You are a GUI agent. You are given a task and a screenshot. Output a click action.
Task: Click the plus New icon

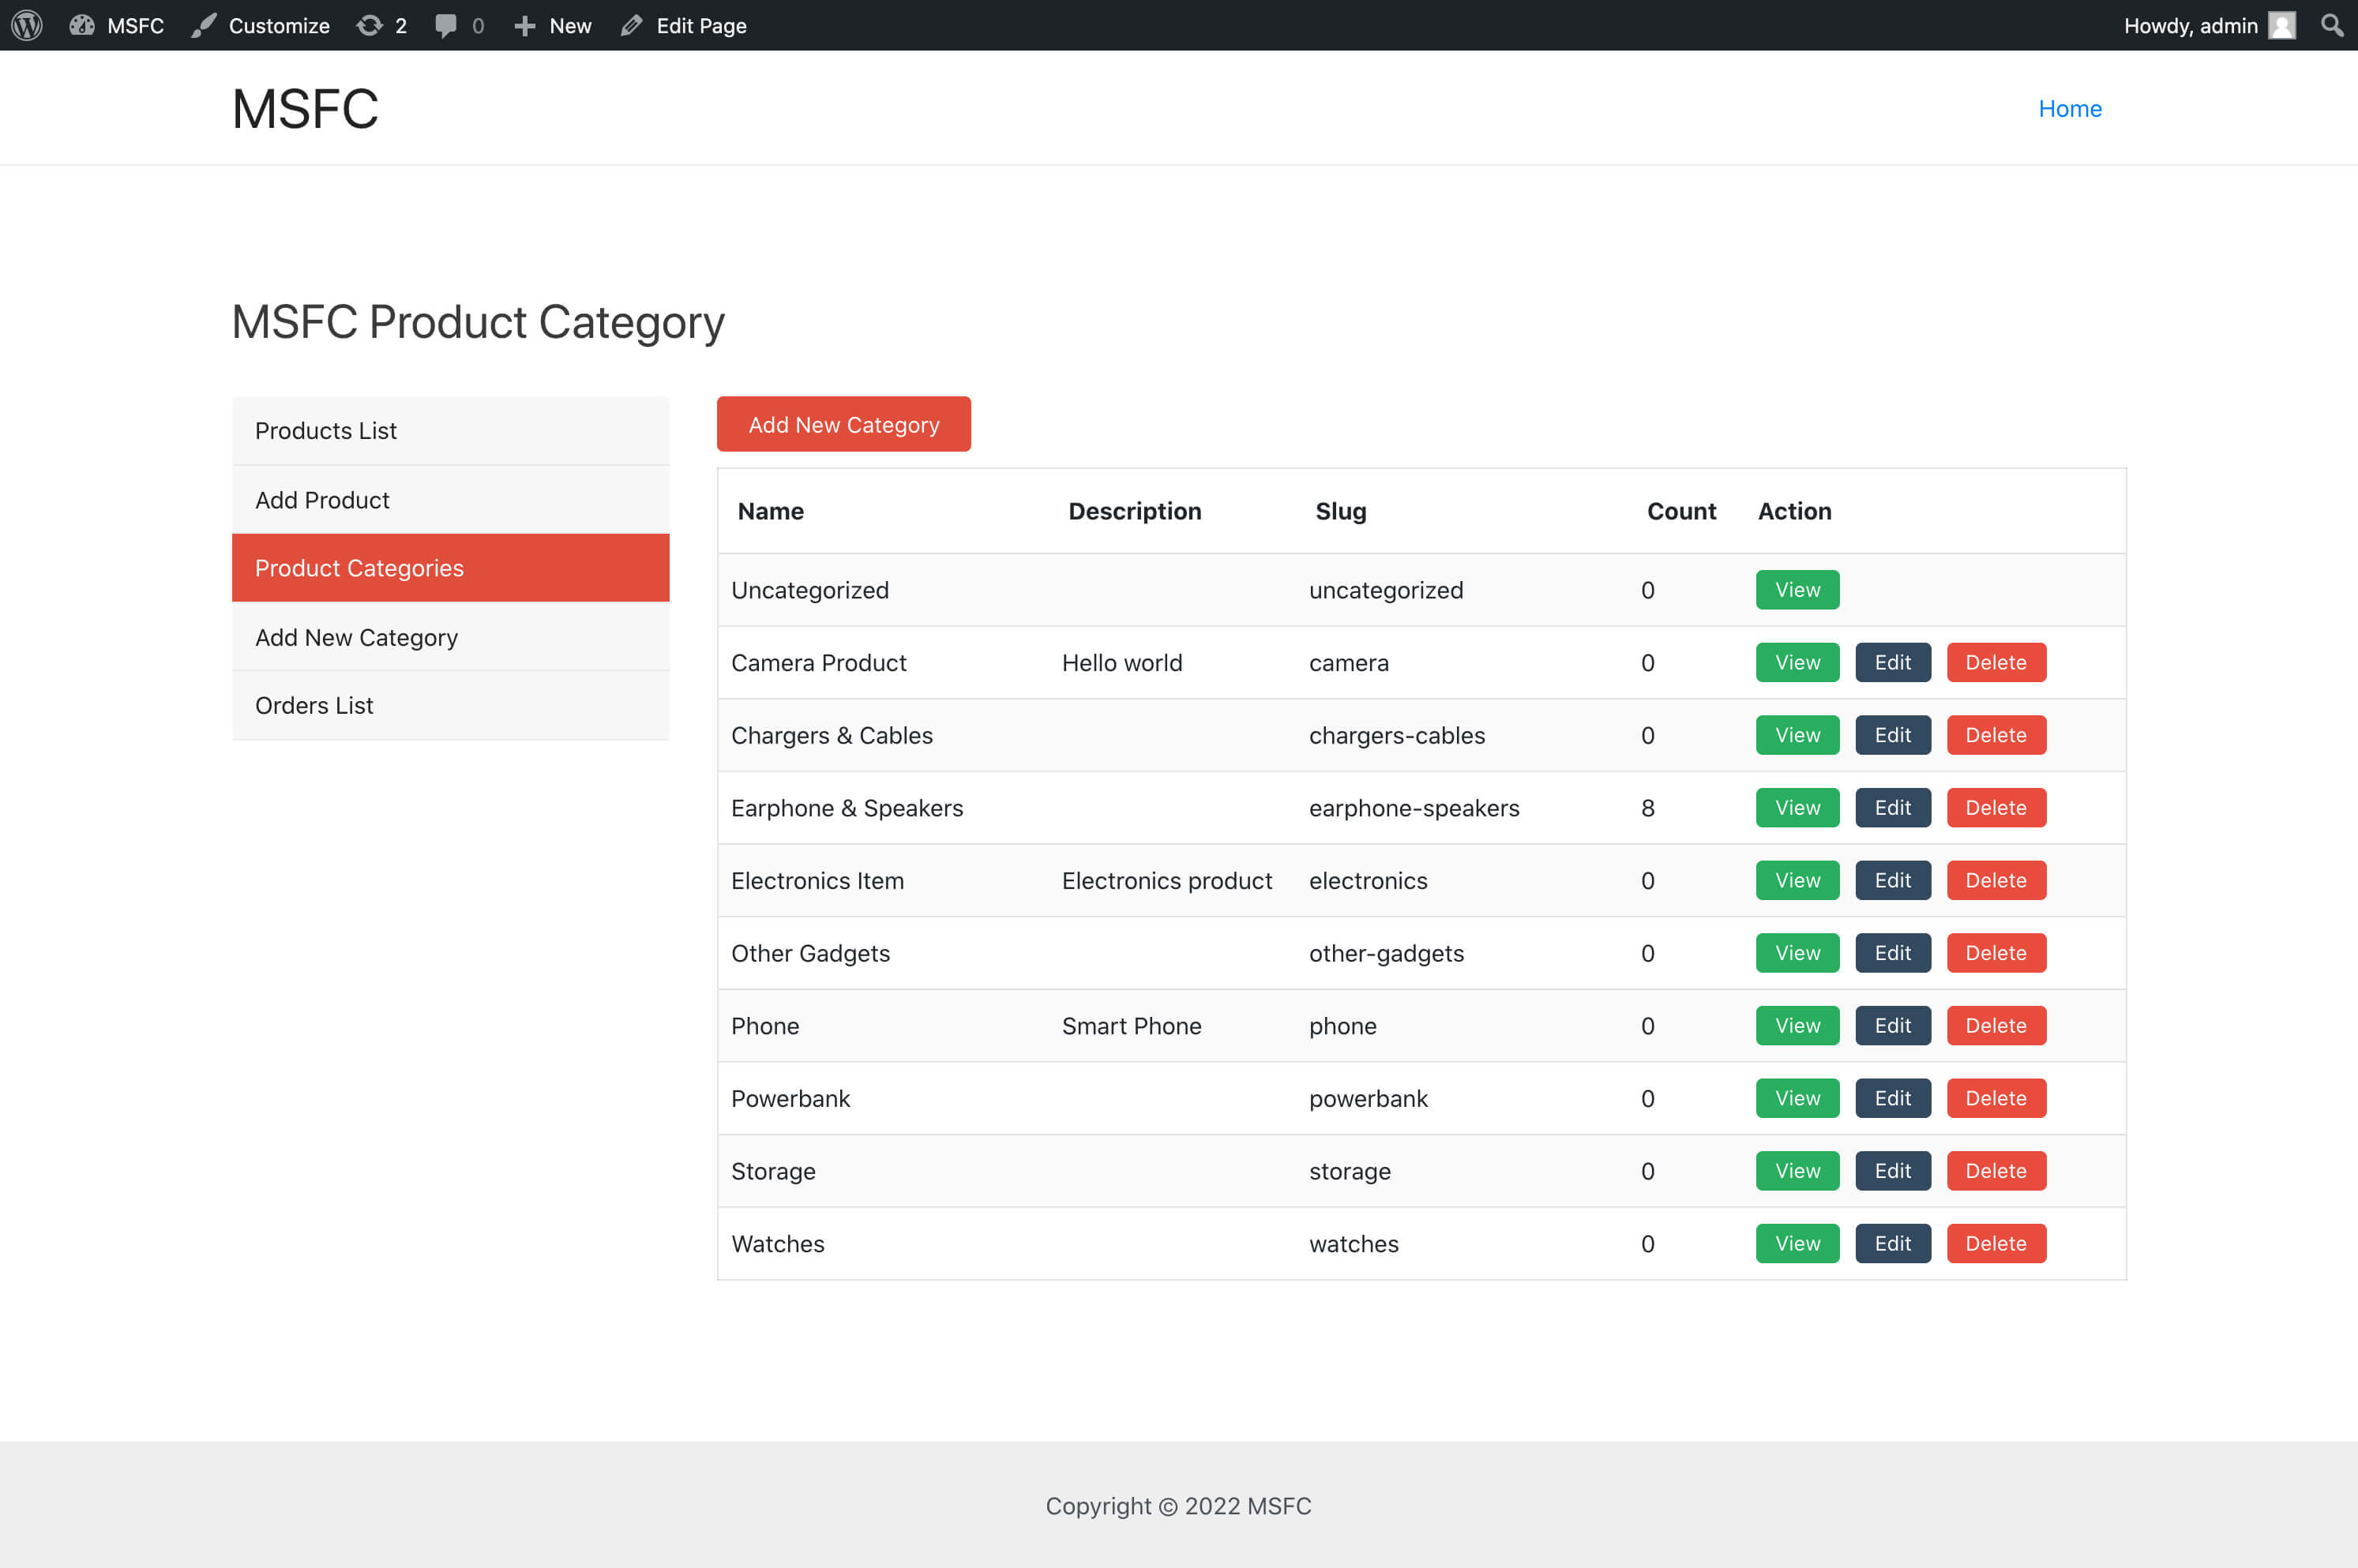525,25
